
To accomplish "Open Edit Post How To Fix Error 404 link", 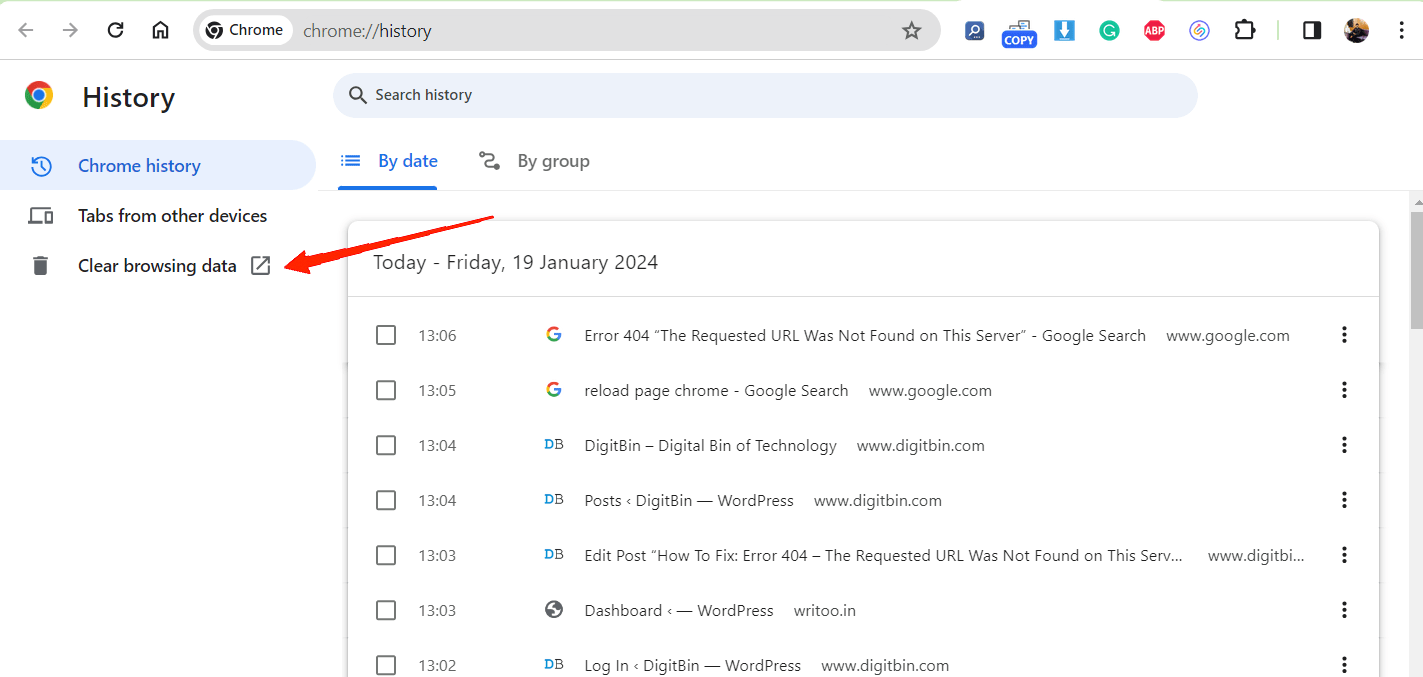I will coord(884,556).
